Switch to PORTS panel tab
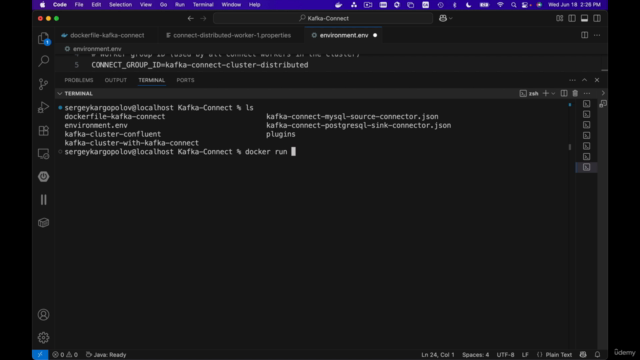The width and height of the screenshot is (640, 360). pyautogui.click(x=185, y=80)
